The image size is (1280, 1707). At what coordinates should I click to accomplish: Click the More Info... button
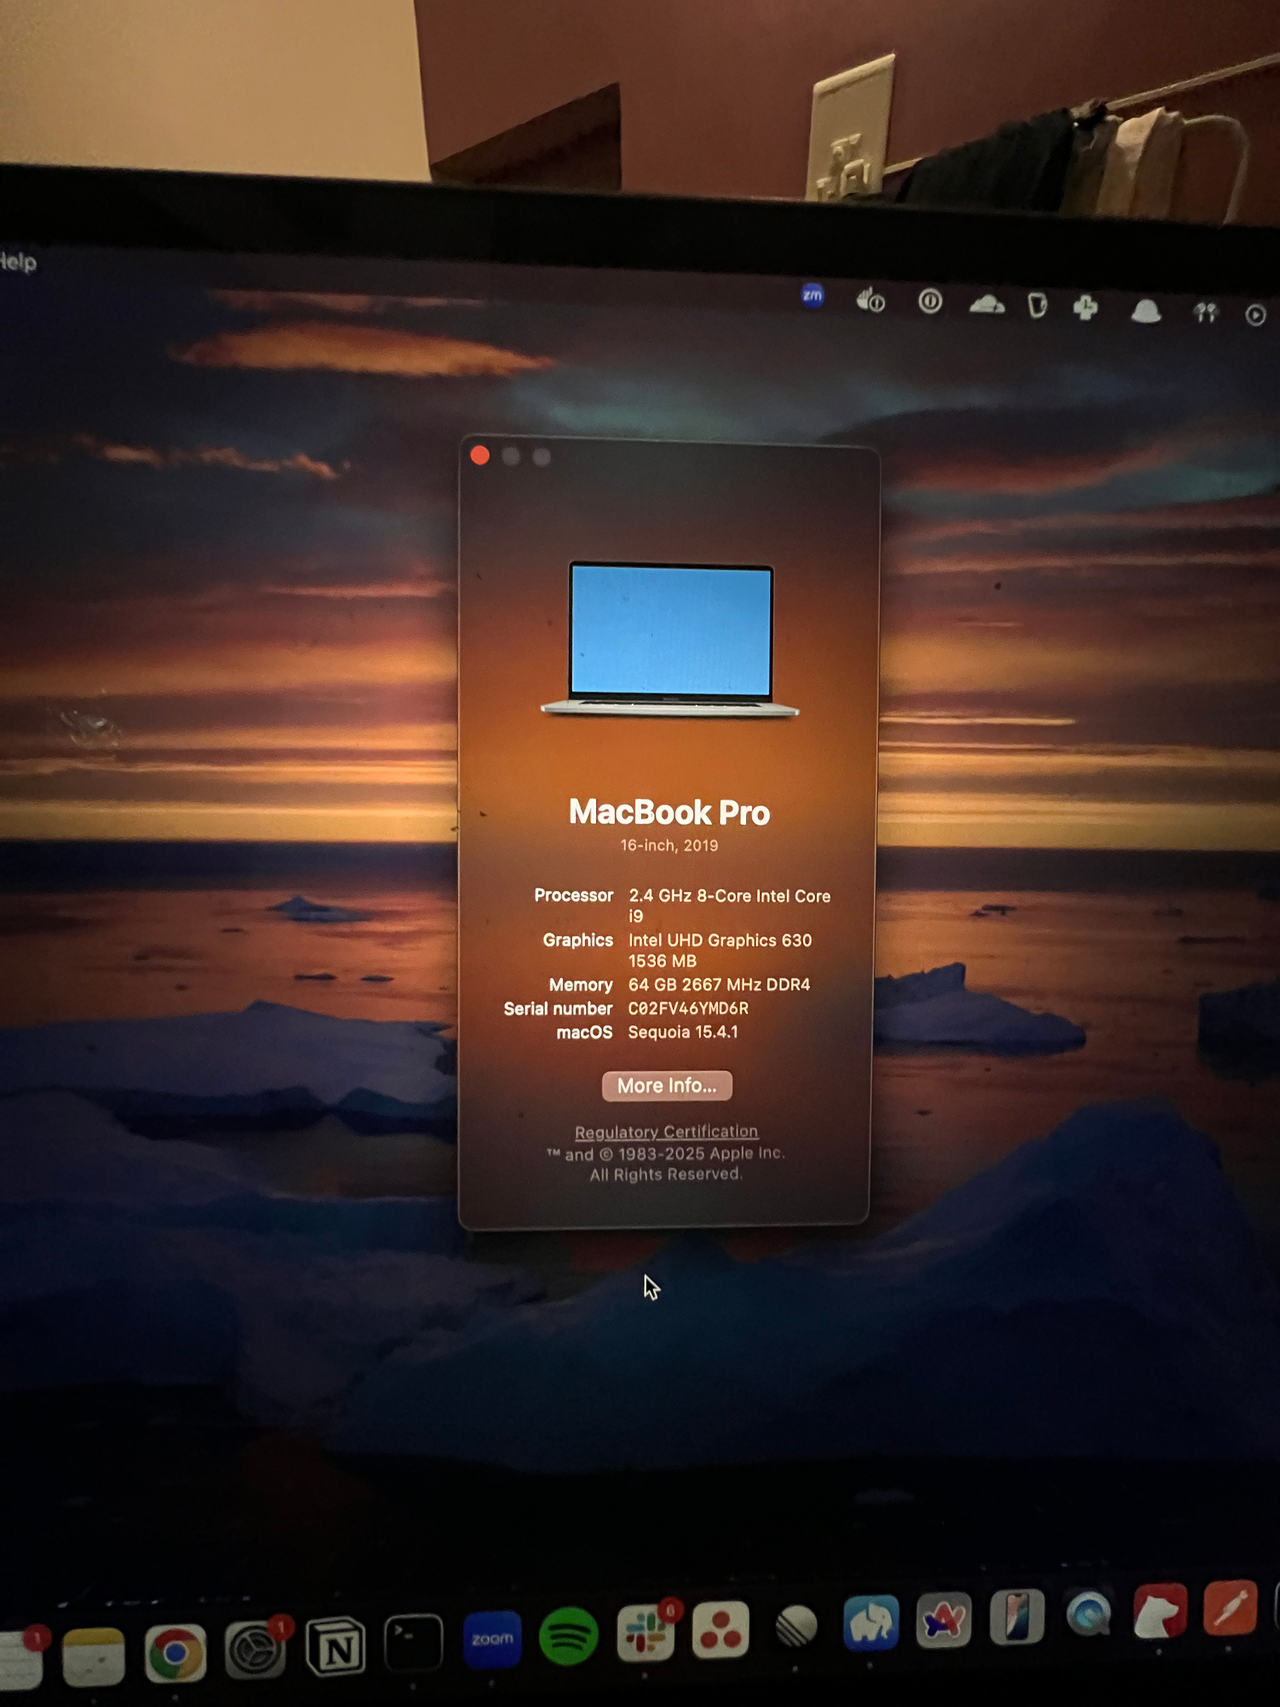tap(667, 1086)
